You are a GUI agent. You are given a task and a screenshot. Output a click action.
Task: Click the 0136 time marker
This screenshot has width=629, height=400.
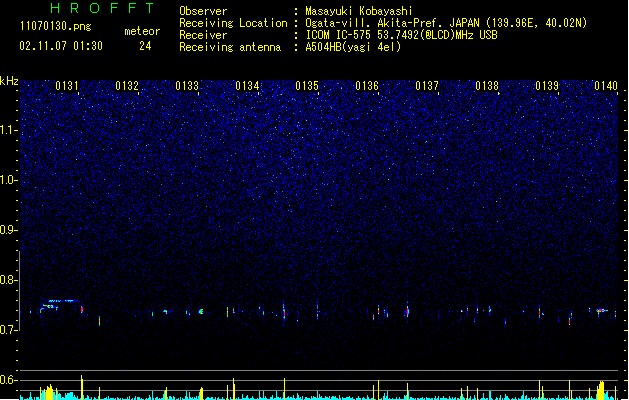point(367,86)
